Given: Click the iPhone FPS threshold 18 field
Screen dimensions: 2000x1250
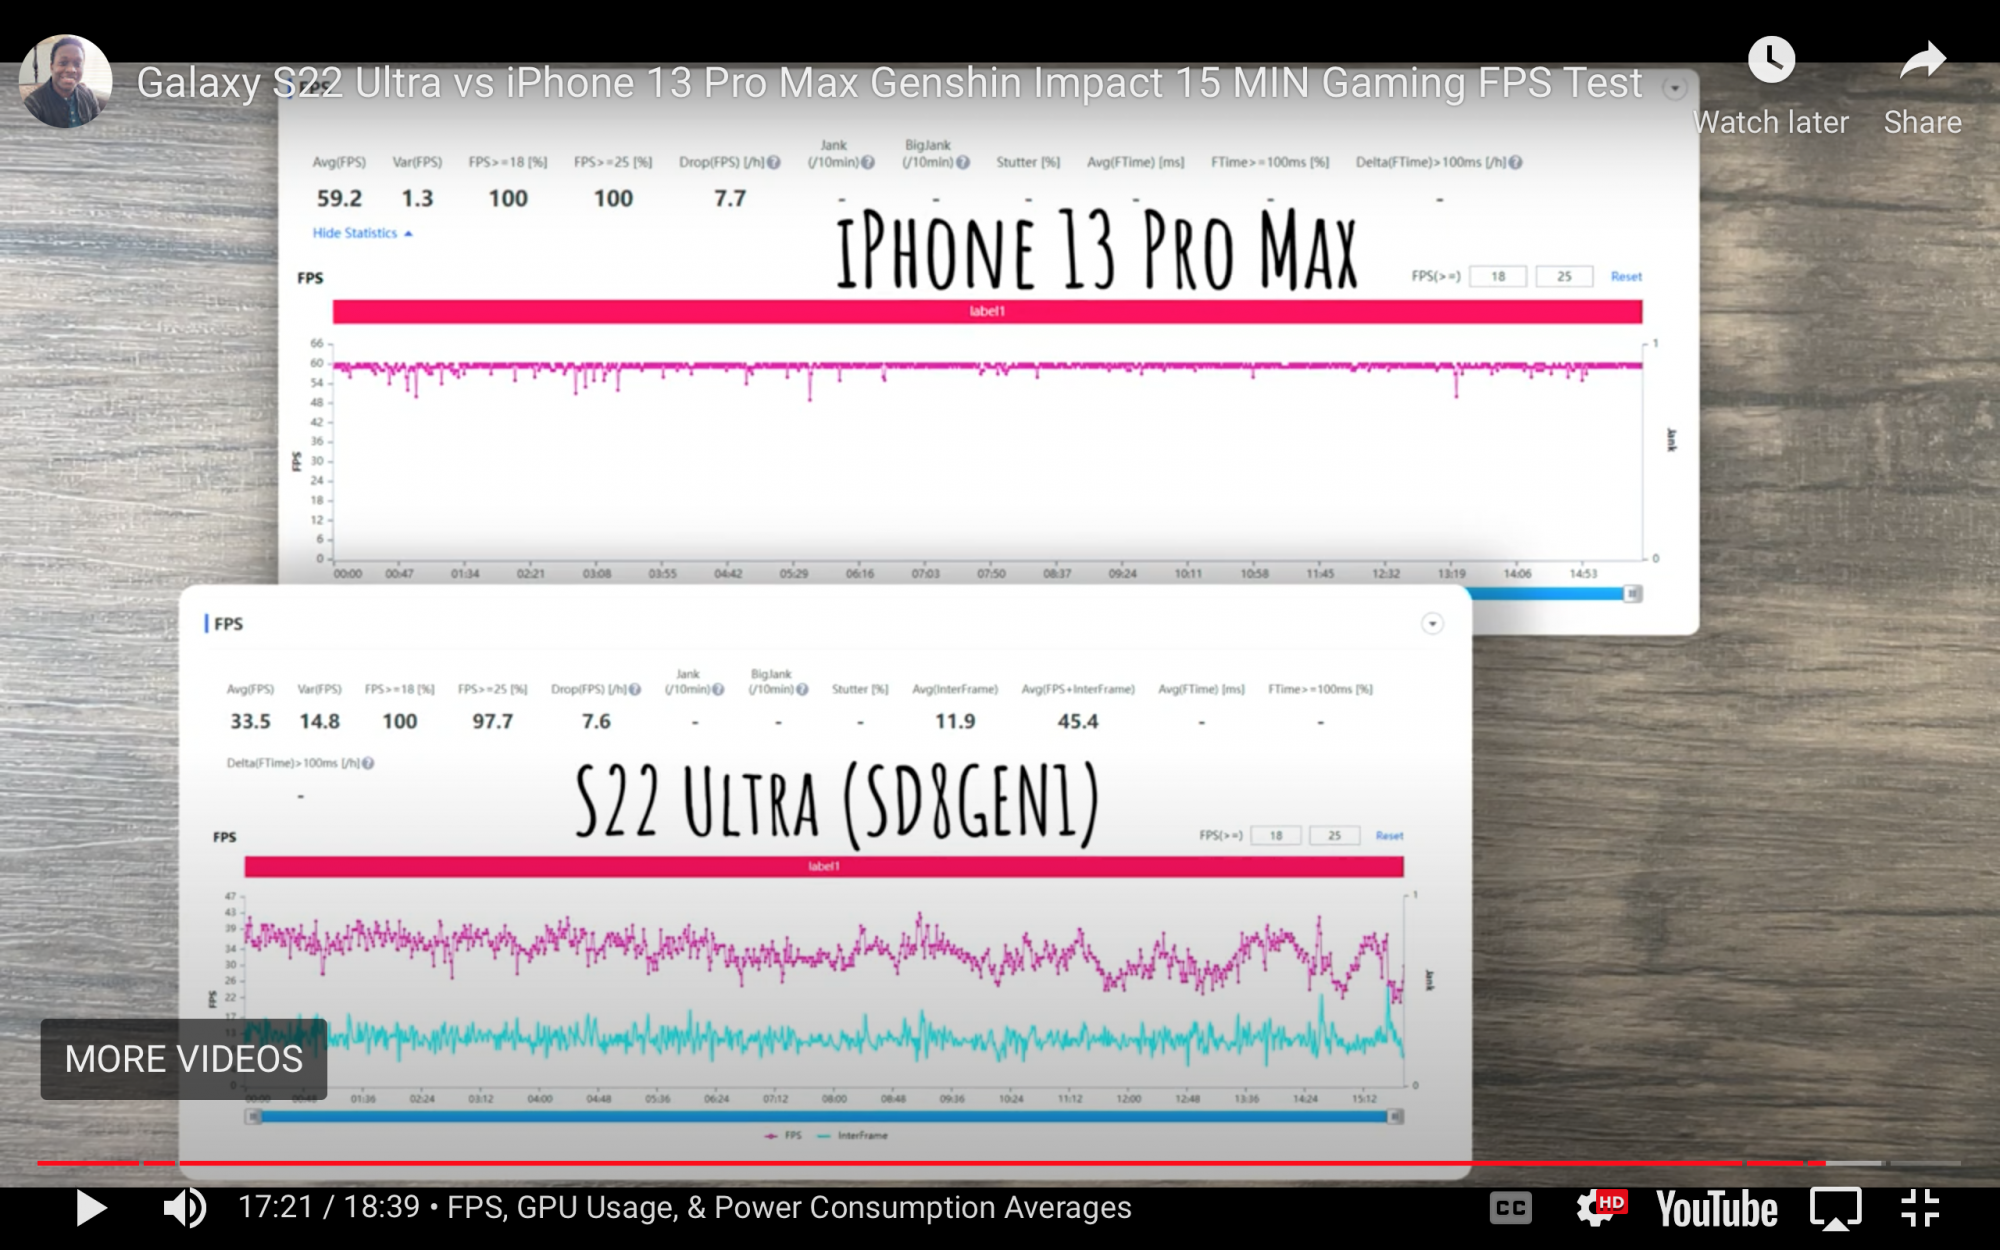Looking at the screenshot, I should [1497, 276].
